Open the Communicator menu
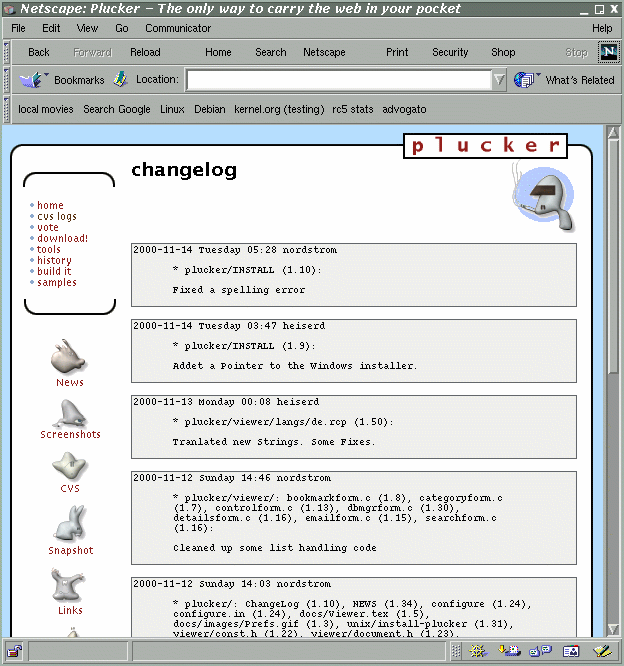Screen dimensions: 624x666 coord(178,28)
